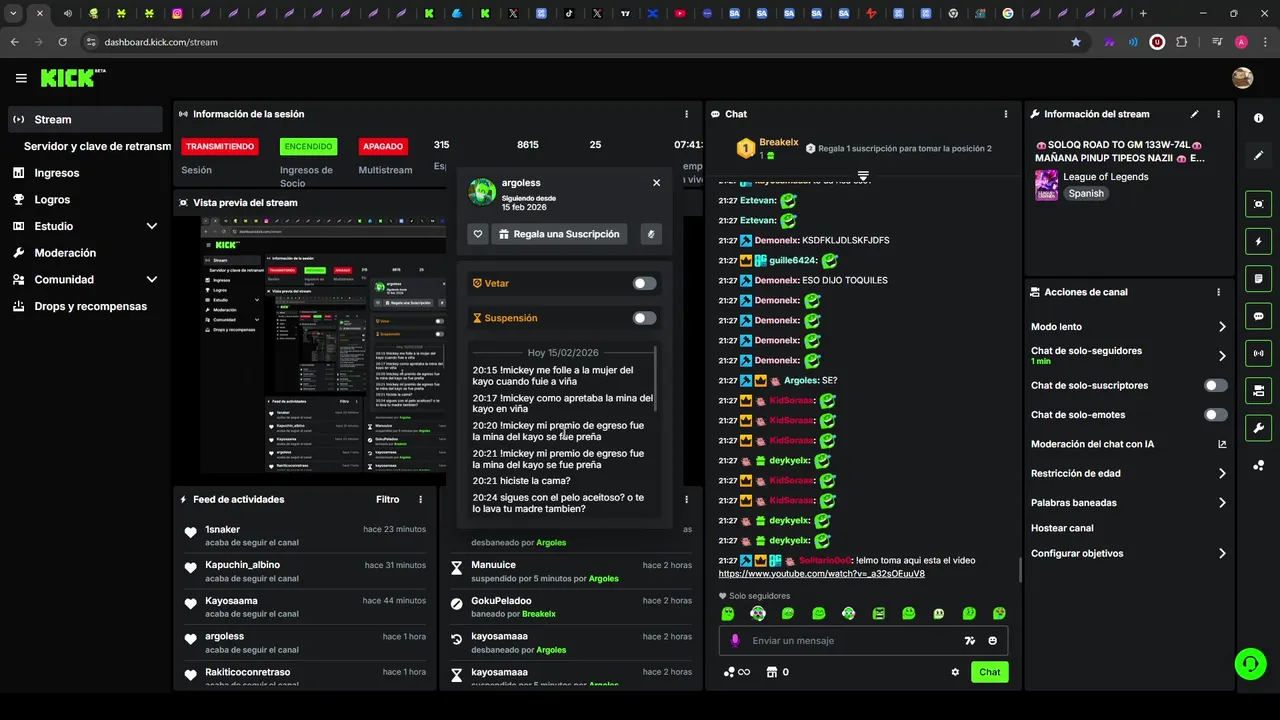Click the Kick logo
Screen dimensions: 1280x720
72,78
